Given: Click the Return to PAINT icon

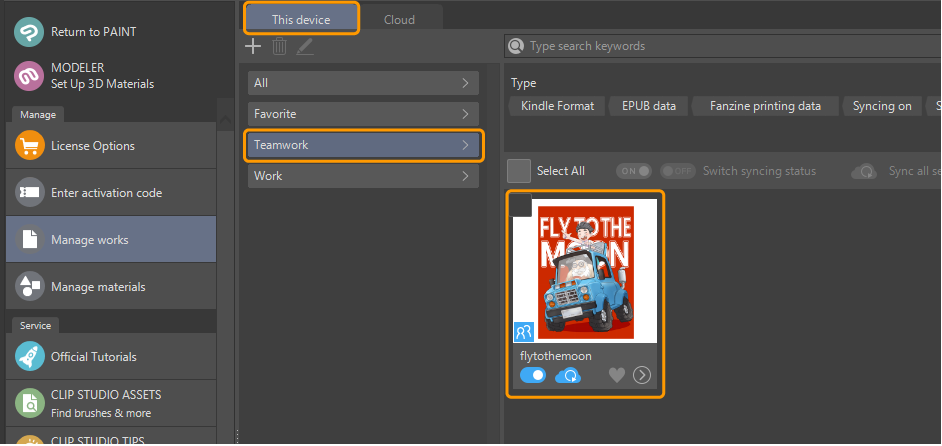Looking at the screenshot, I should (29, 32).
